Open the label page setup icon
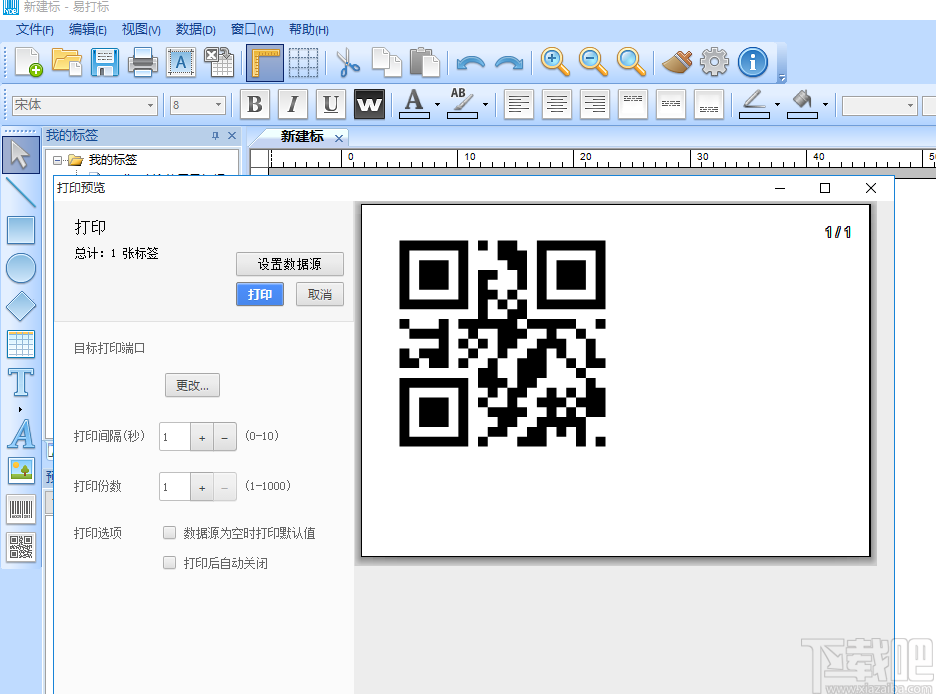 [x=181, y=62]
